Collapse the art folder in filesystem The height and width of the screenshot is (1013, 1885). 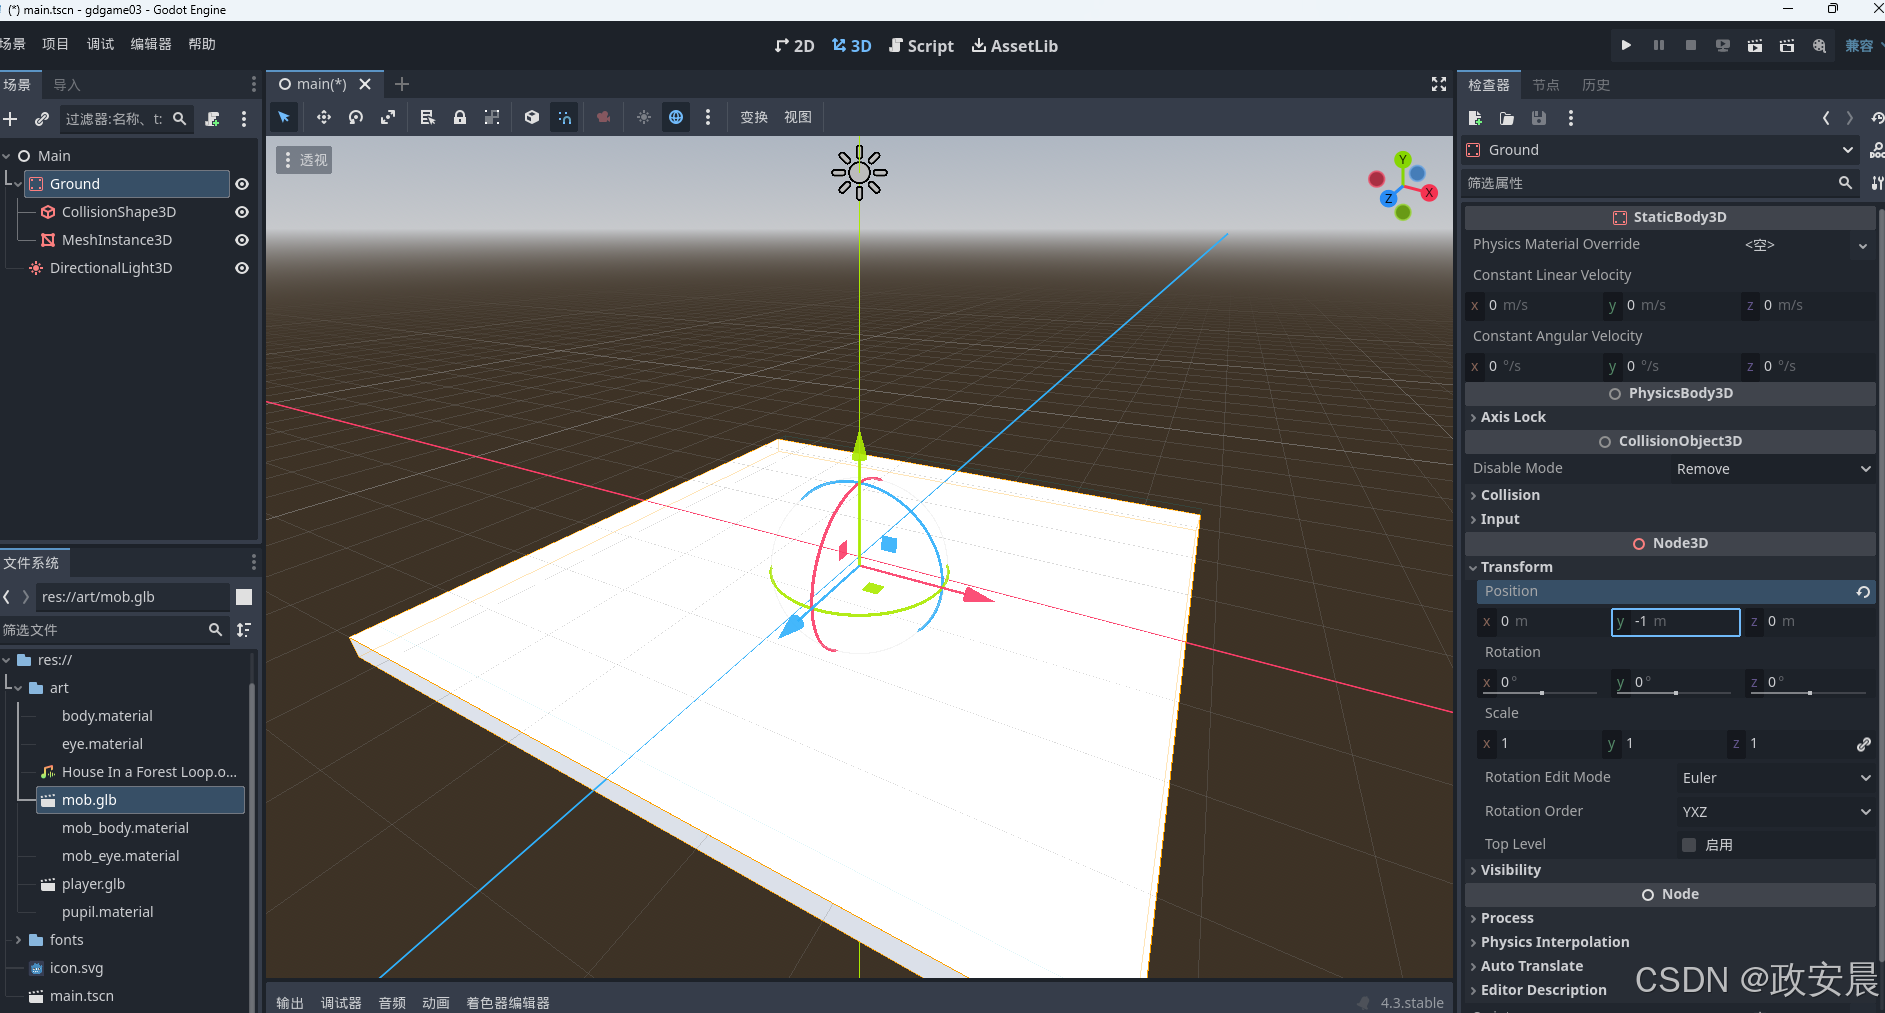pyautogui.click(x=18, y=688)
